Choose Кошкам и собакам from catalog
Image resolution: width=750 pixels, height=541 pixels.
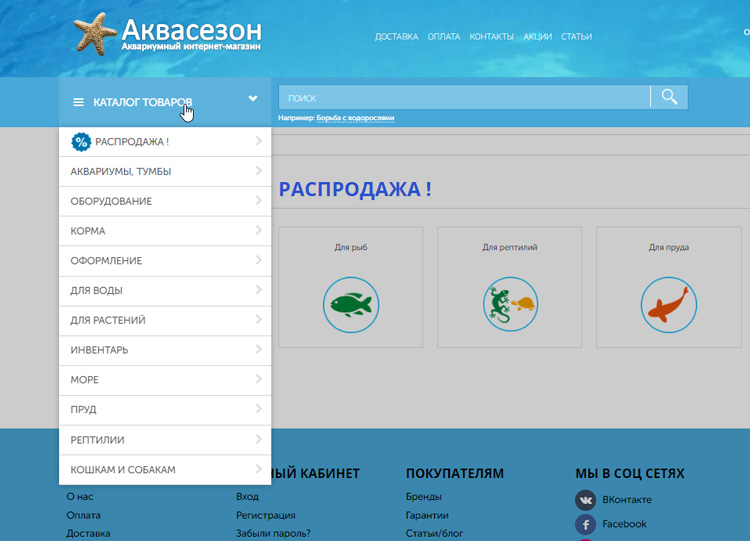tap(122, 470)
